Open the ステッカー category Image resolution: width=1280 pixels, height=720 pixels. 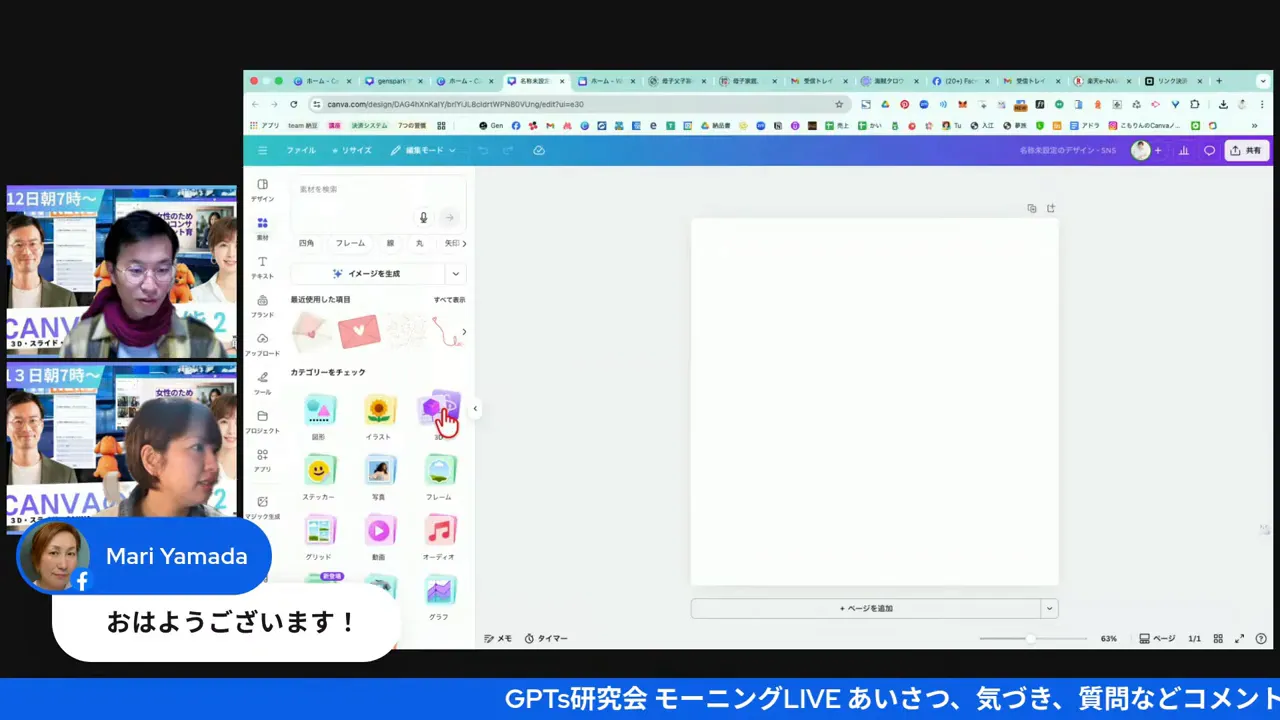point(320,470)
